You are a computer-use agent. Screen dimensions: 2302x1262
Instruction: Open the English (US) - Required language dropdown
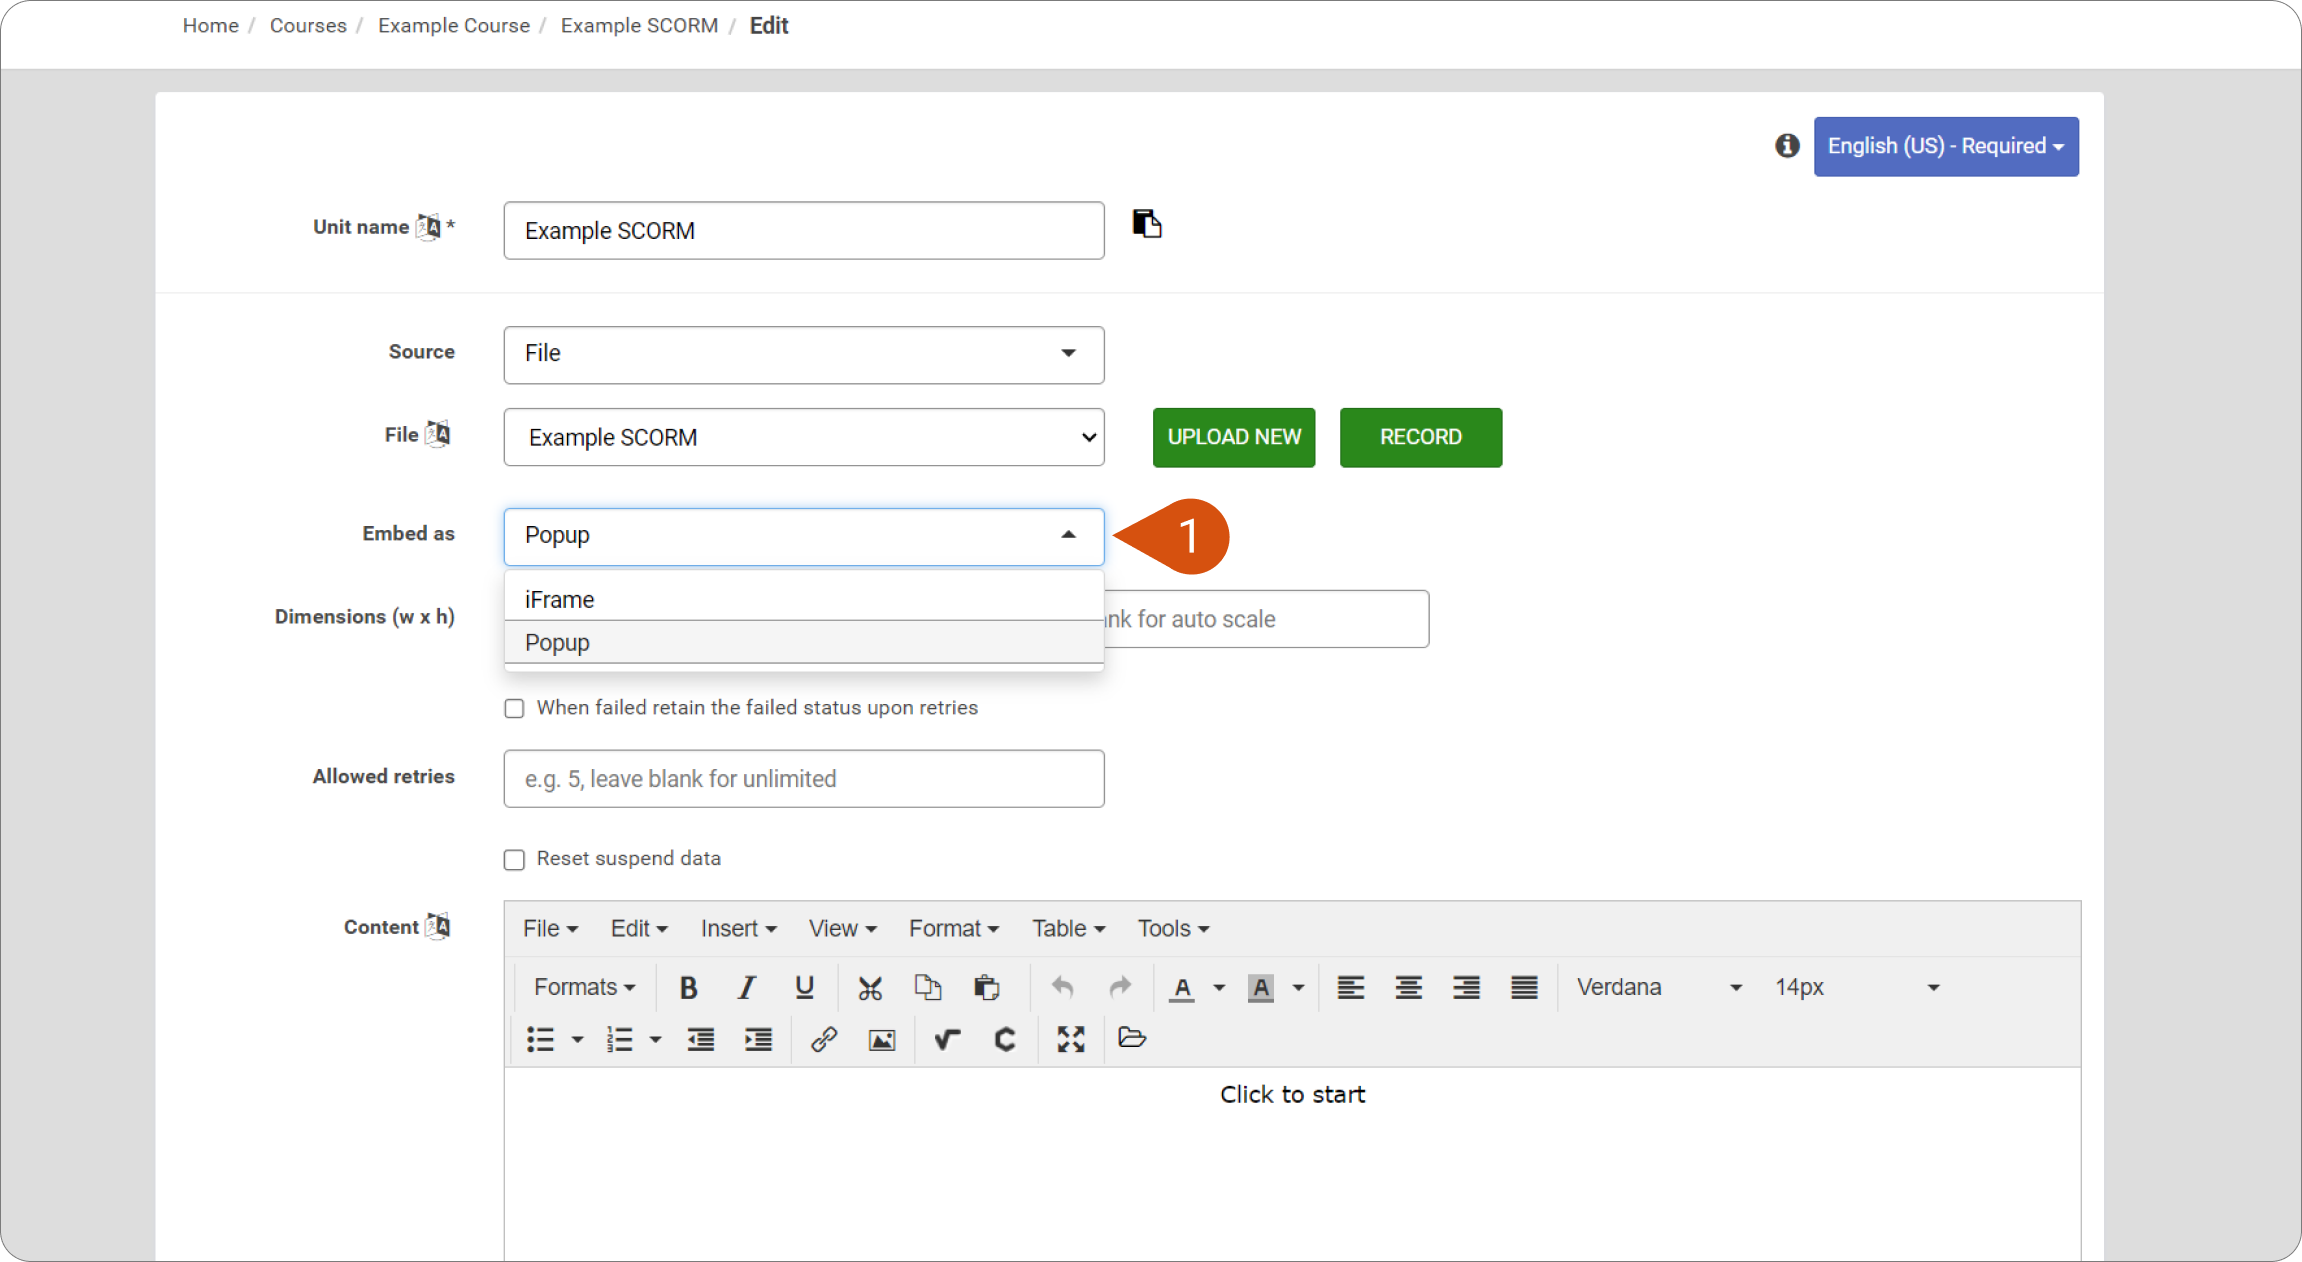[1946, 146]
